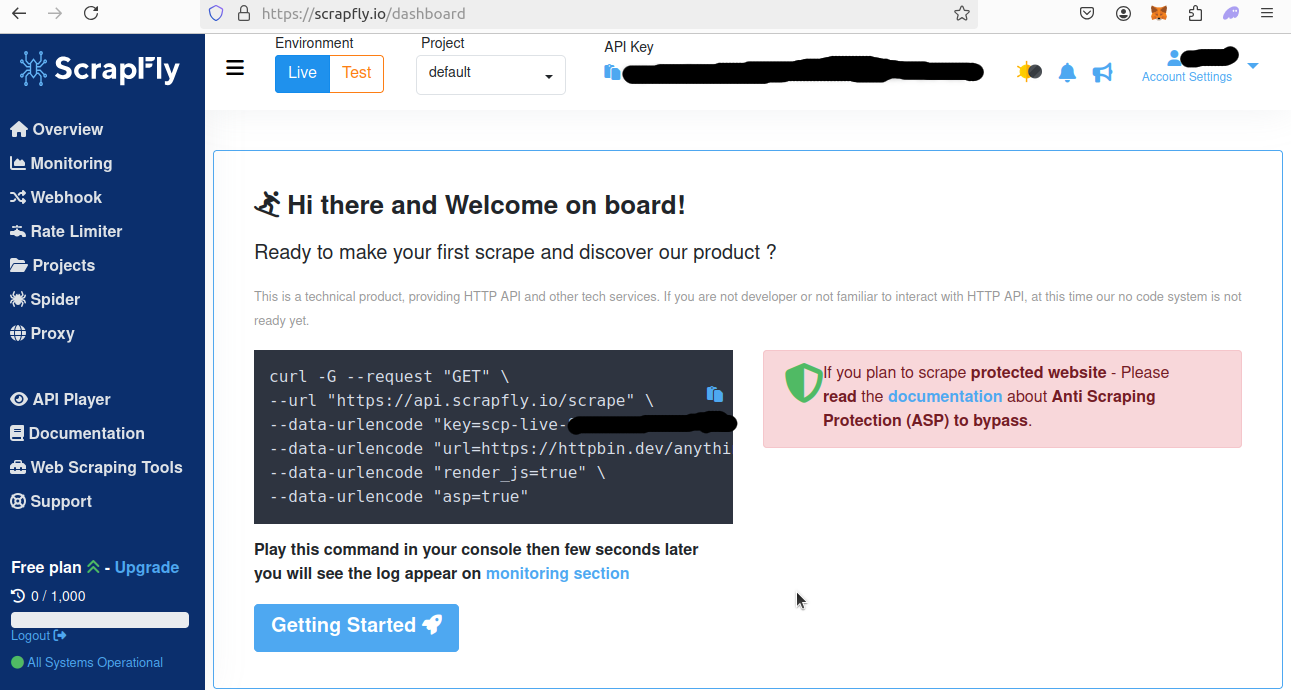Open the Firefox account icon
Viewport: 1291px width, 690px height.
pos(1124,13)
